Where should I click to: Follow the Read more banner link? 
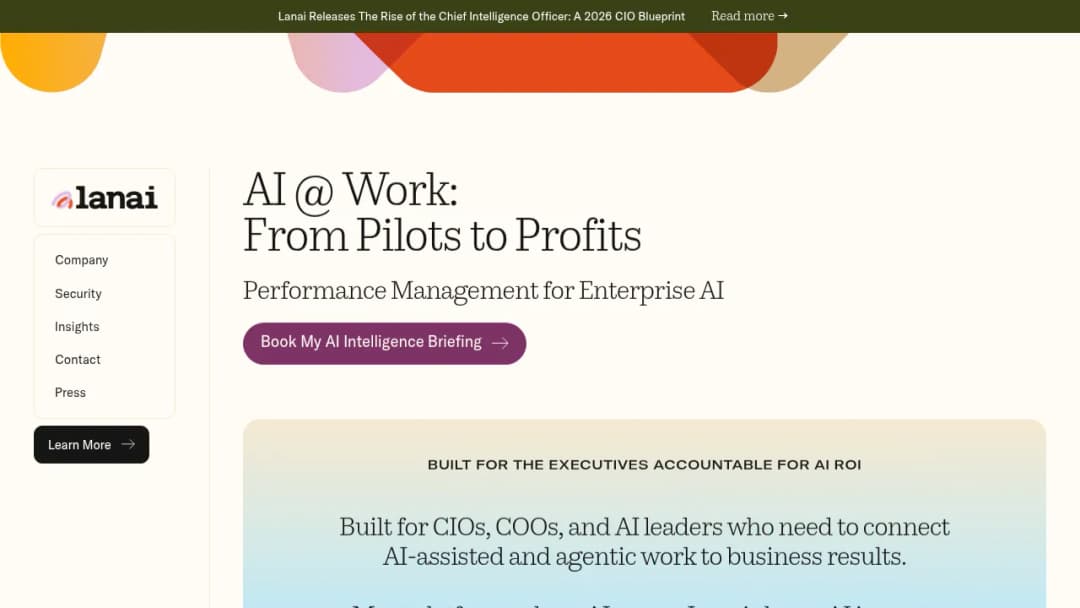click(749, 16)
